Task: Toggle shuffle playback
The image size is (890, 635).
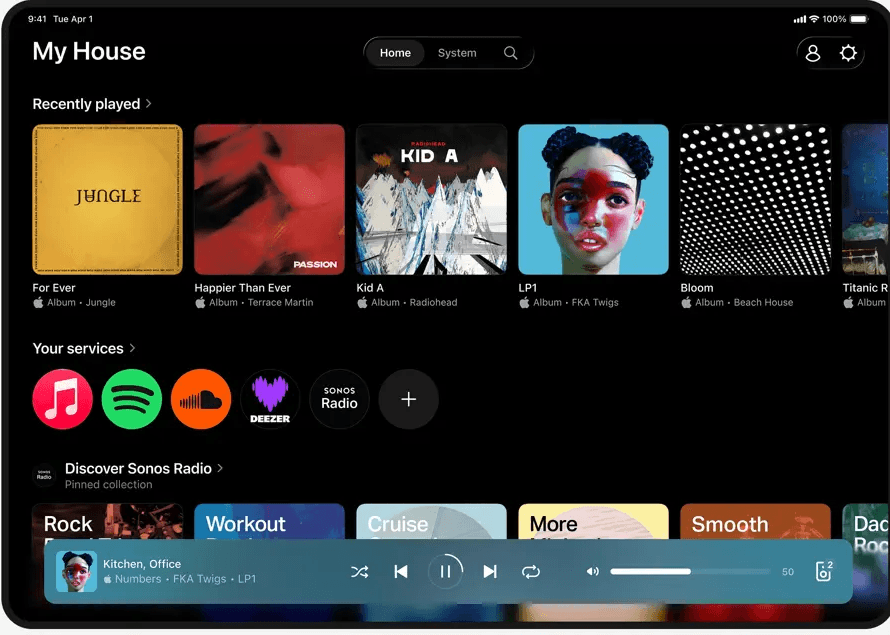Action: click(x=359, y=571)
